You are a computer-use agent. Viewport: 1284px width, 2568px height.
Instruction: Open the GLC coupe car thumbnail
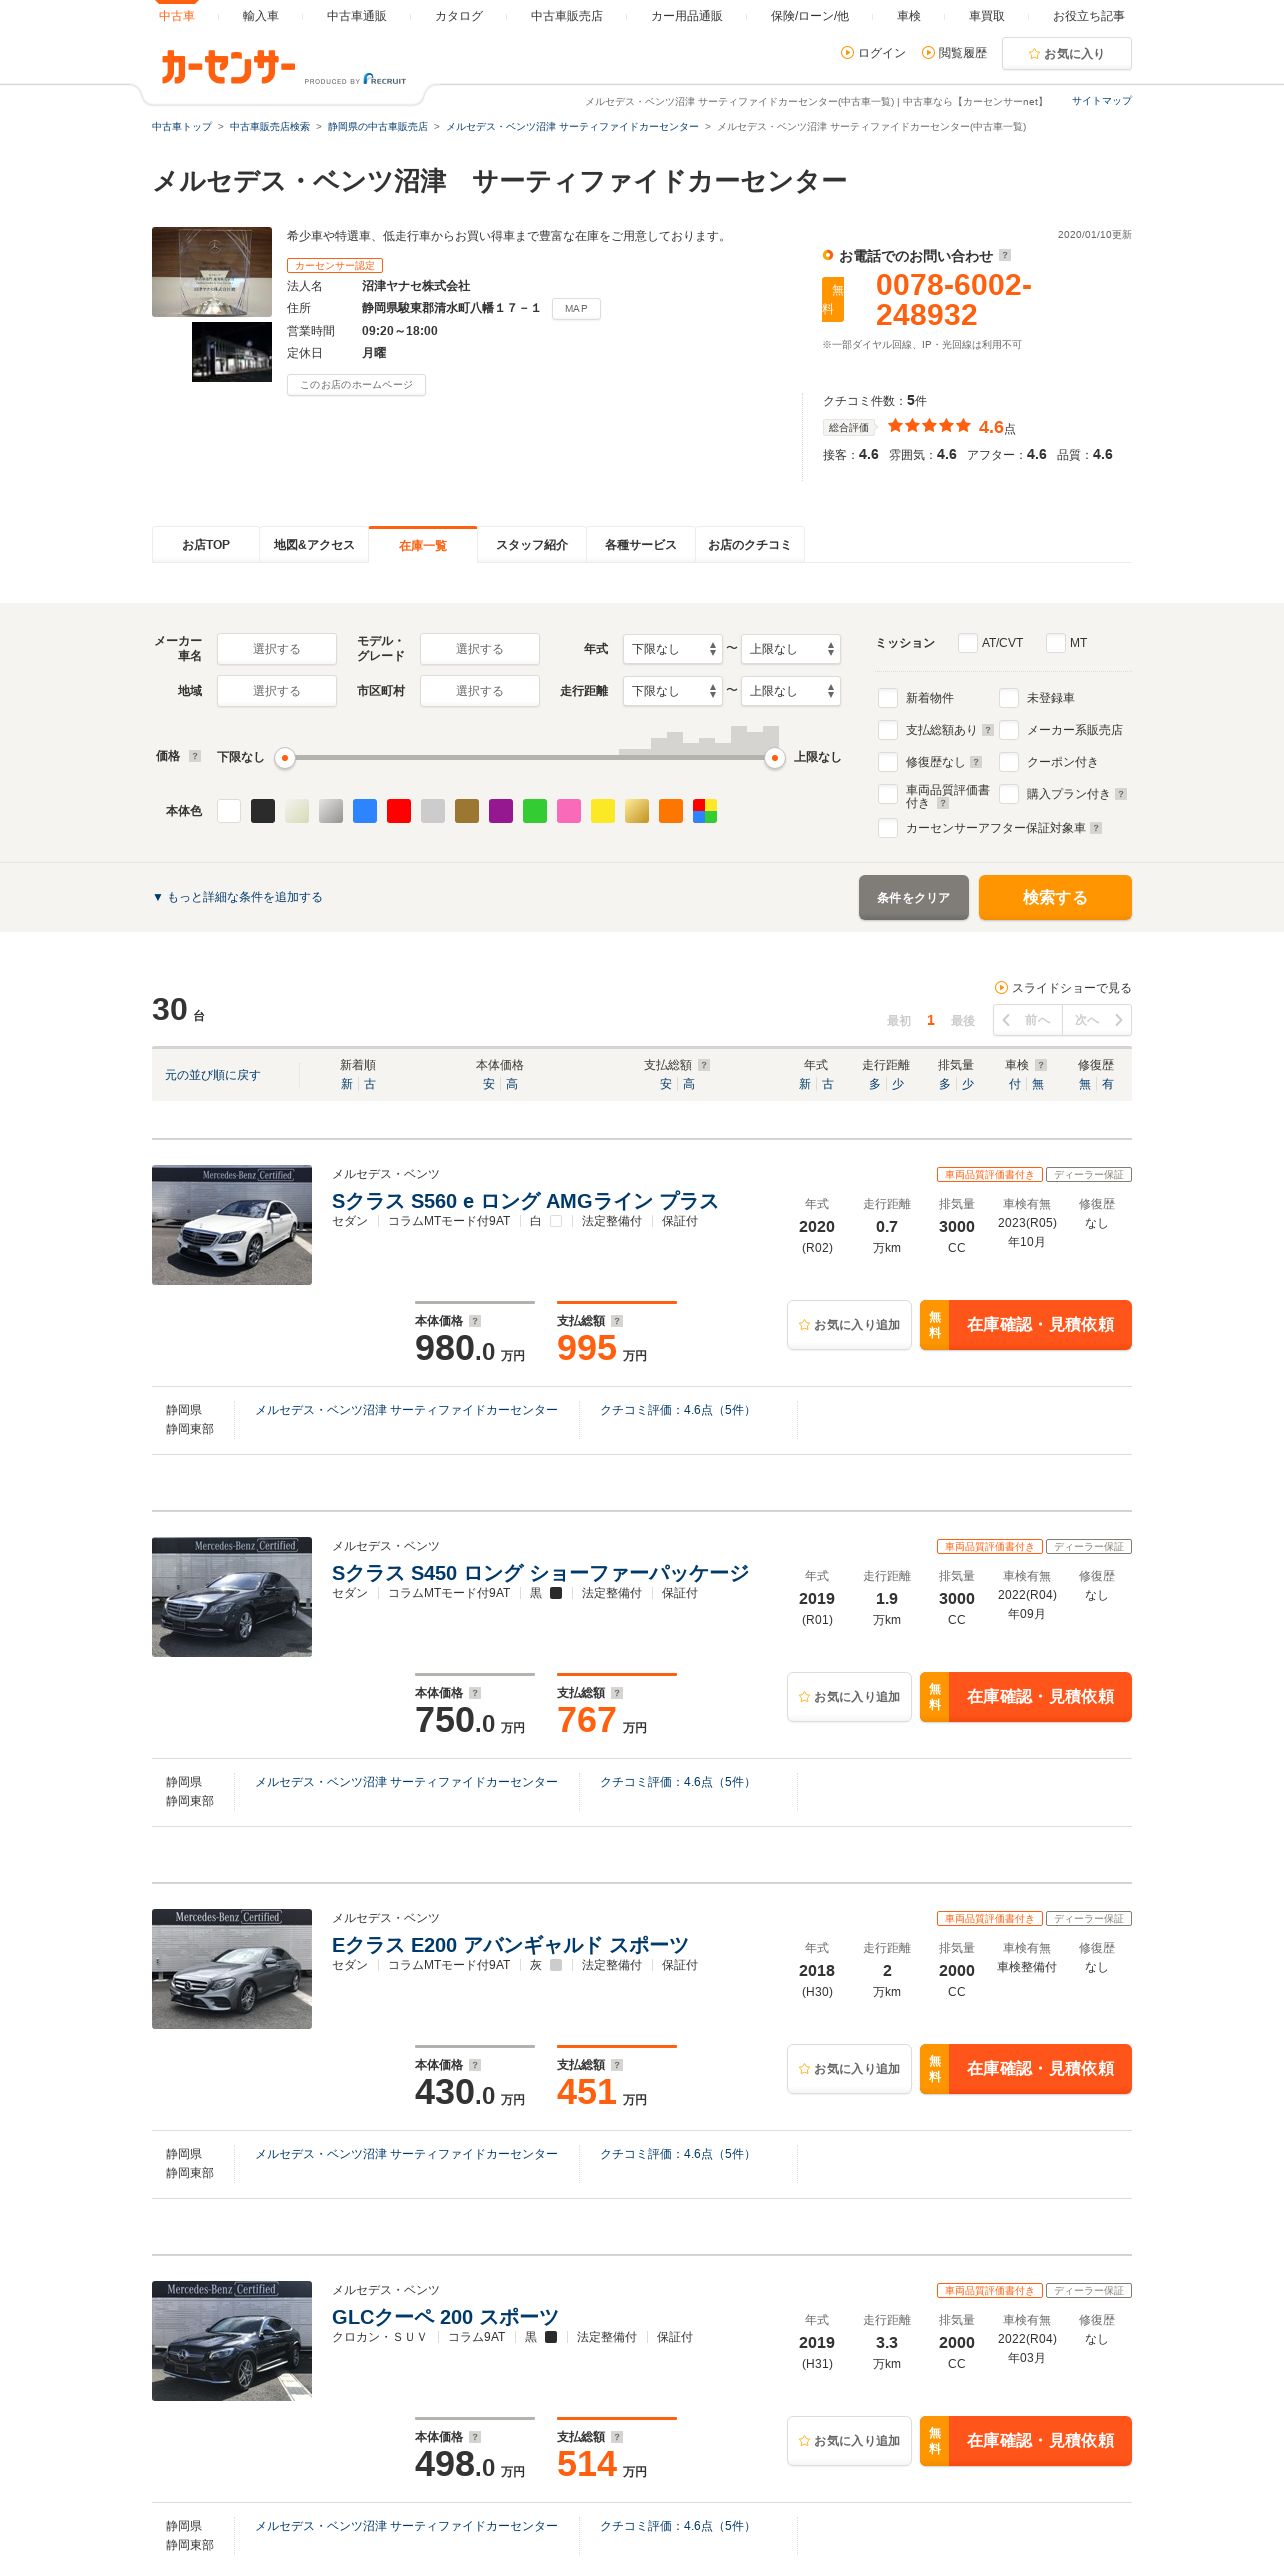point(232,2341)
